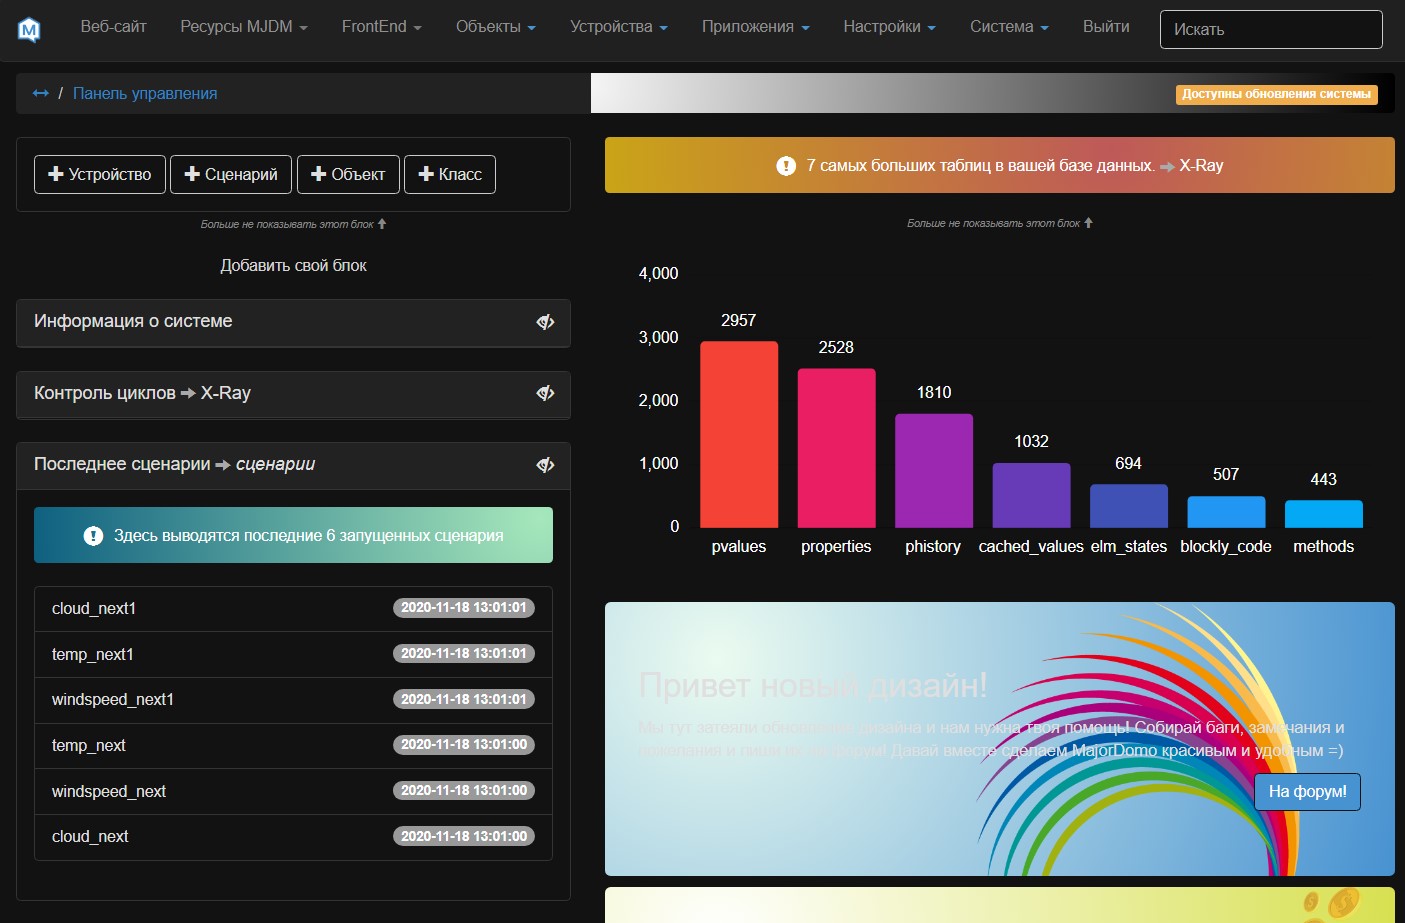This screenshot has width=1405, height=923.
Task: Open the Настройки dropdown menu
Action: 890,27
